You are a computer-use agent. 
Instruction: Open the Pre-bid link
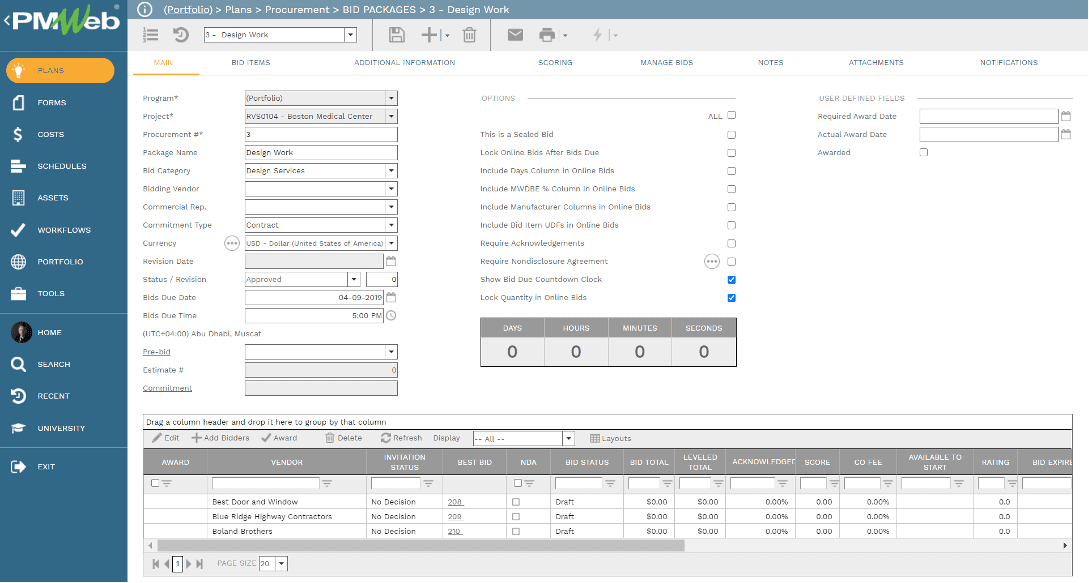pos(156,351)
